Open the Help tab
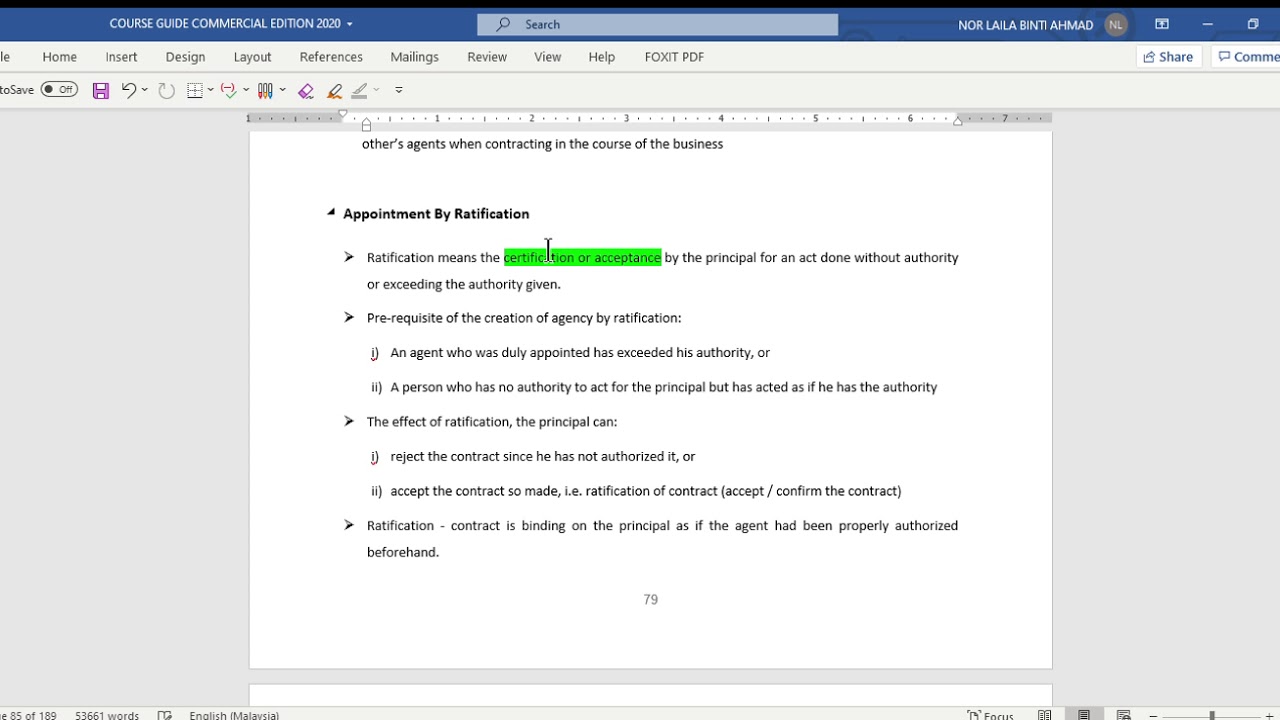Viewport: 1280px width, 720px height. (602, 57)
